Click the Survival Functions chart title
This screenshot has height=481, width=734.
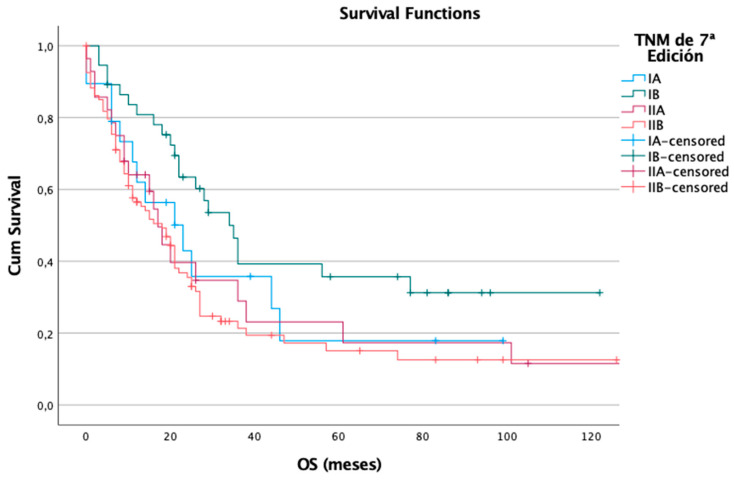(x=410, y=13)
